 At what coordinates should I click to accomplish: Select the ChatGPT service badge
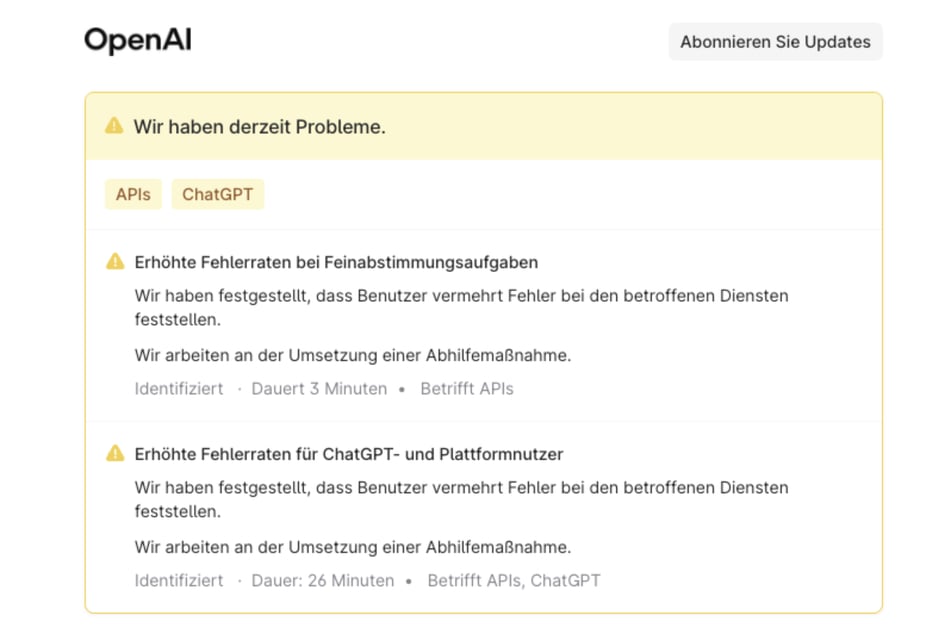217,194
